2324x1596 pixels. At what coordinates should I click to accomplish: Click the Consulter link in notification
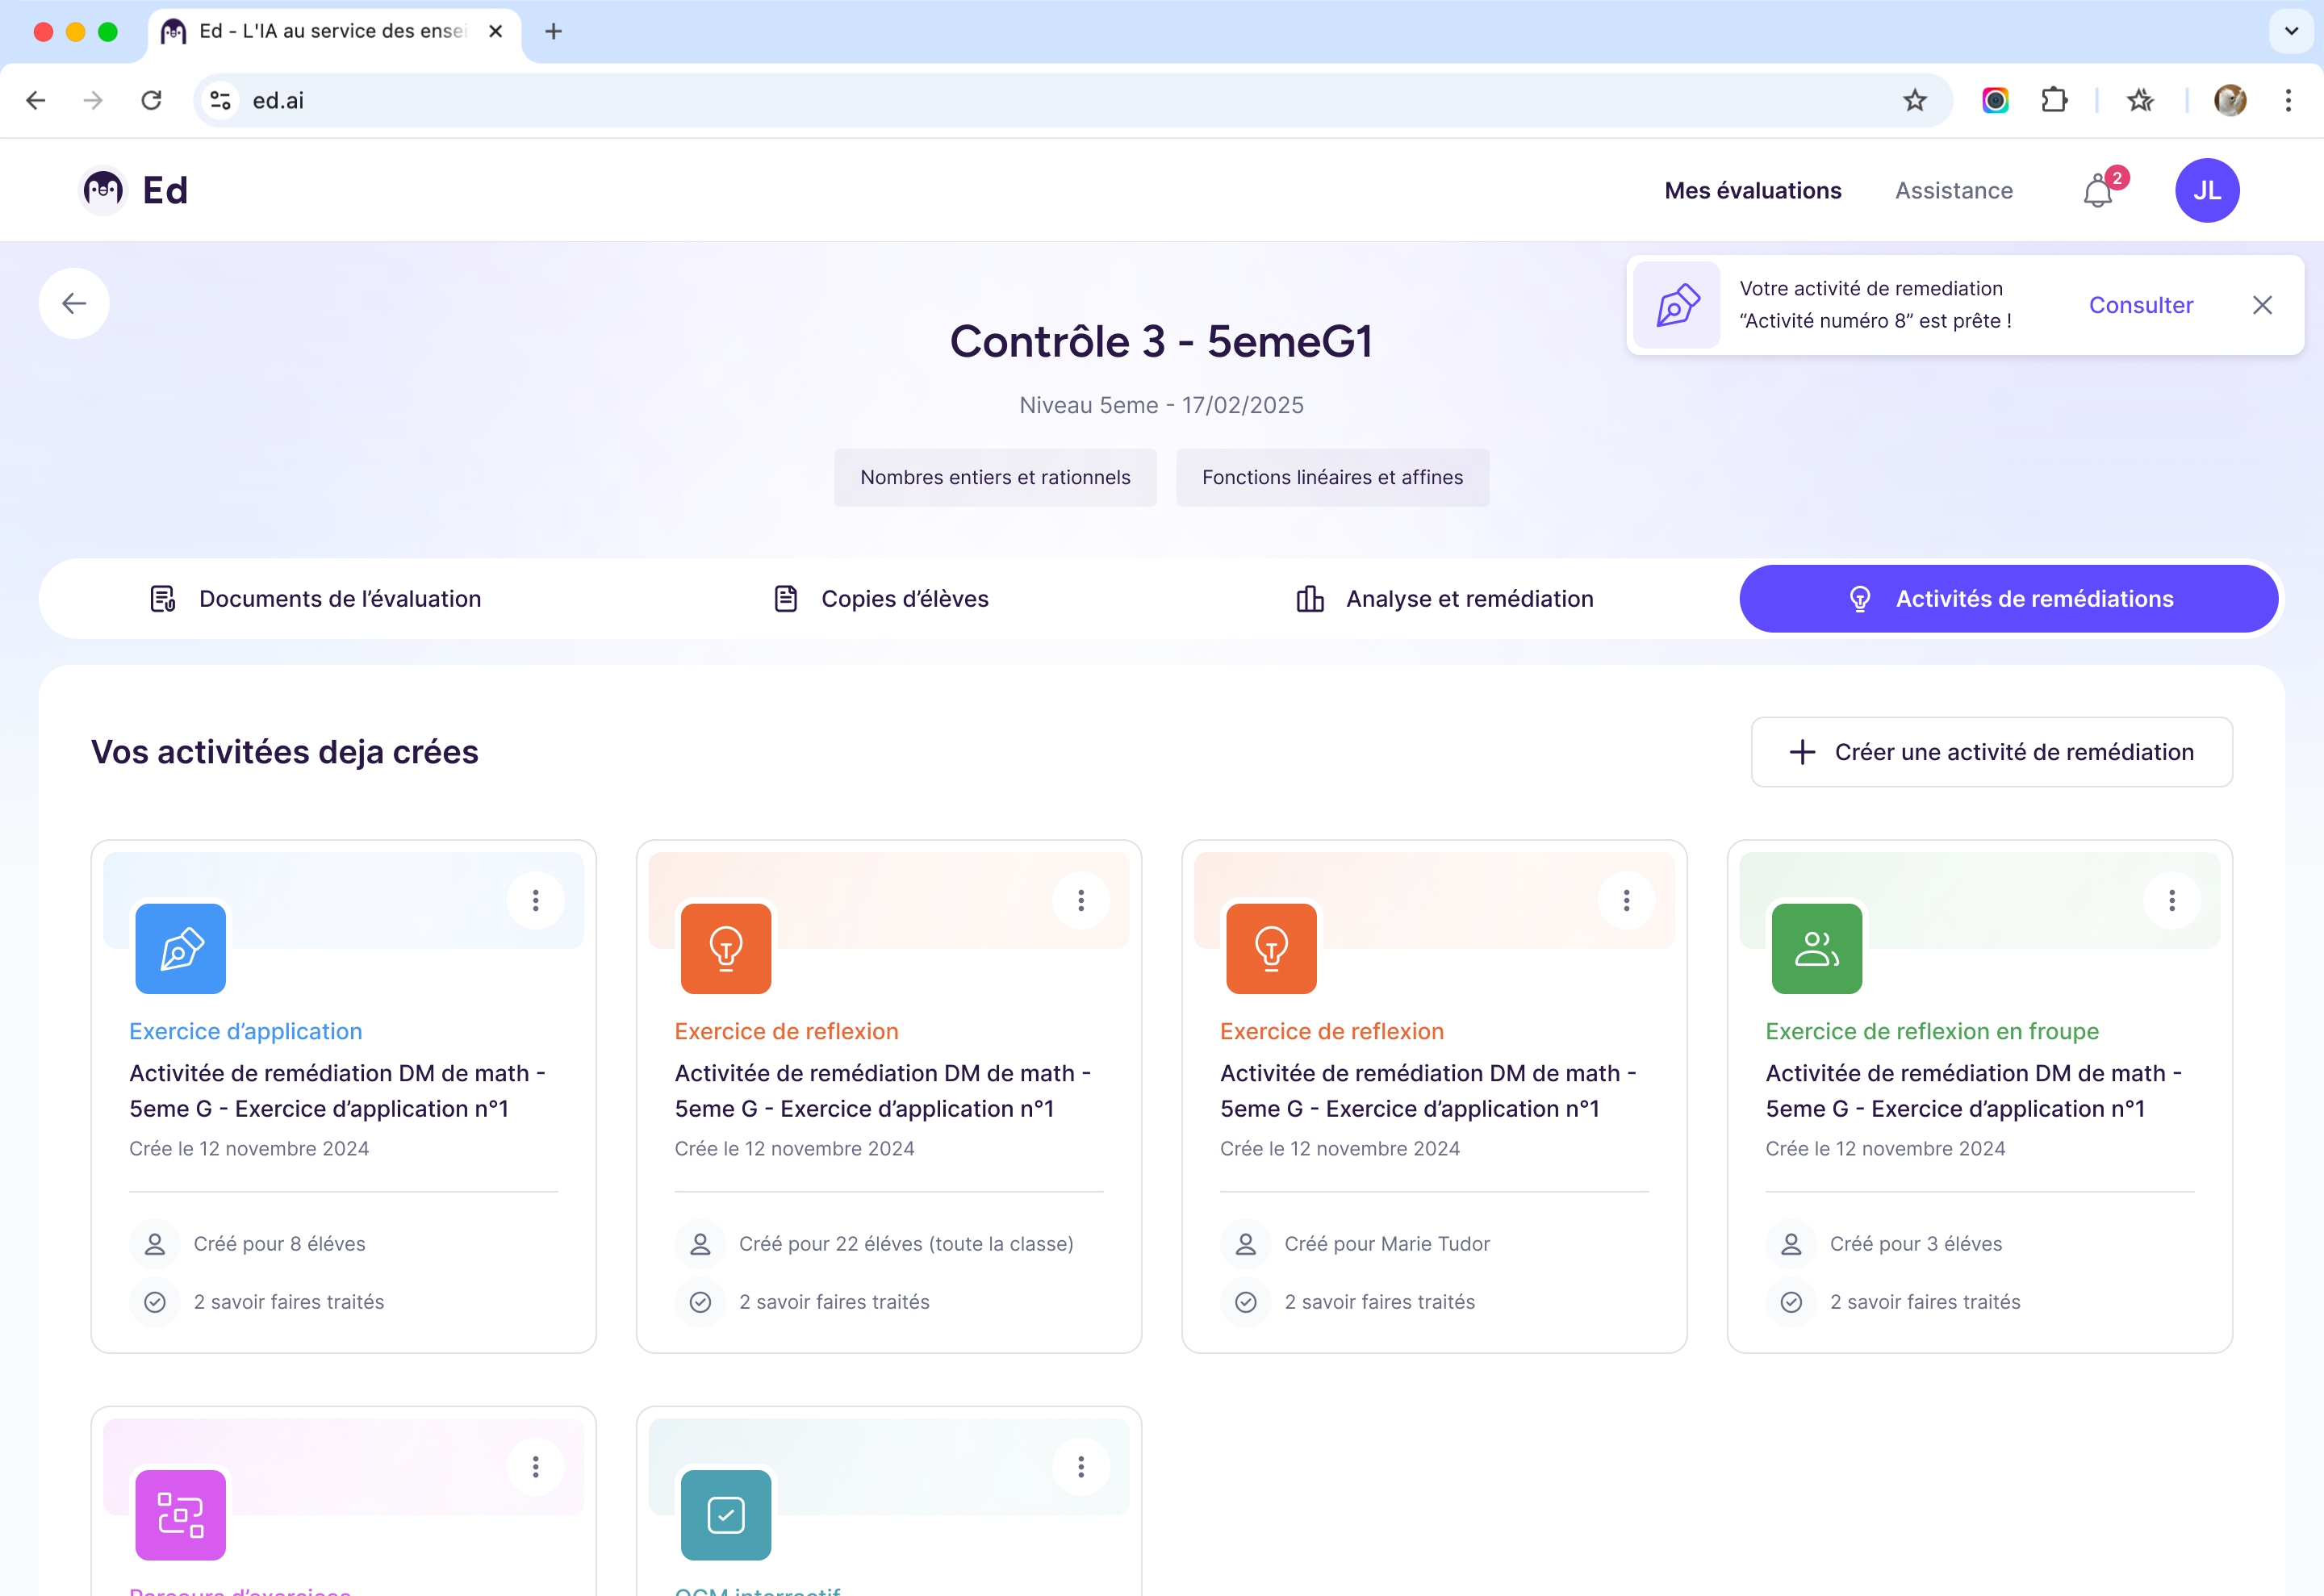click(2140, 305)
